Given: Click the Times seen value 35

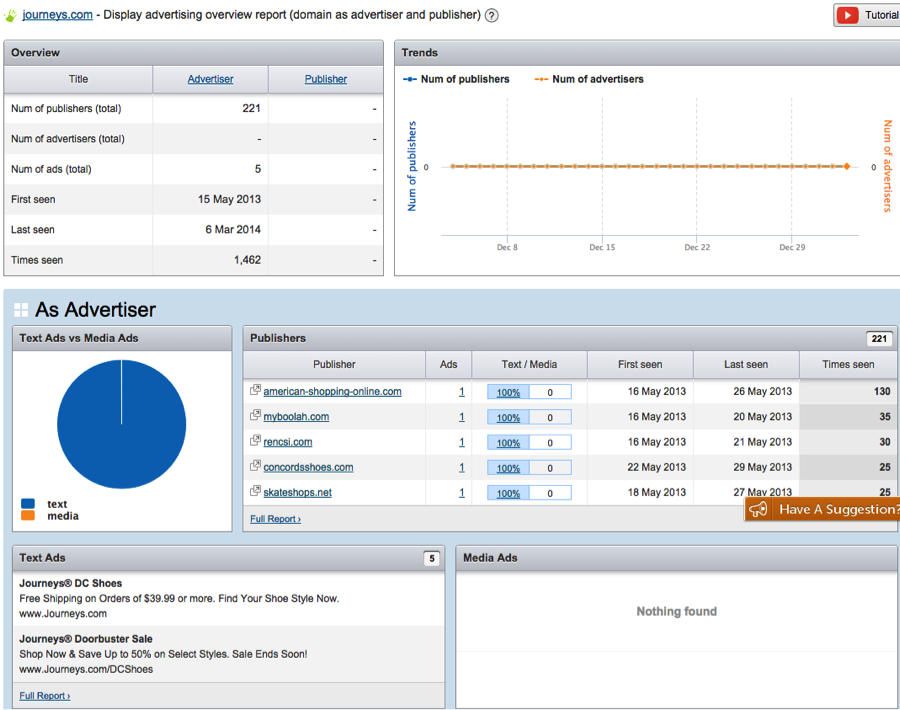Looking at the screenshot, I should coord(885,417).
